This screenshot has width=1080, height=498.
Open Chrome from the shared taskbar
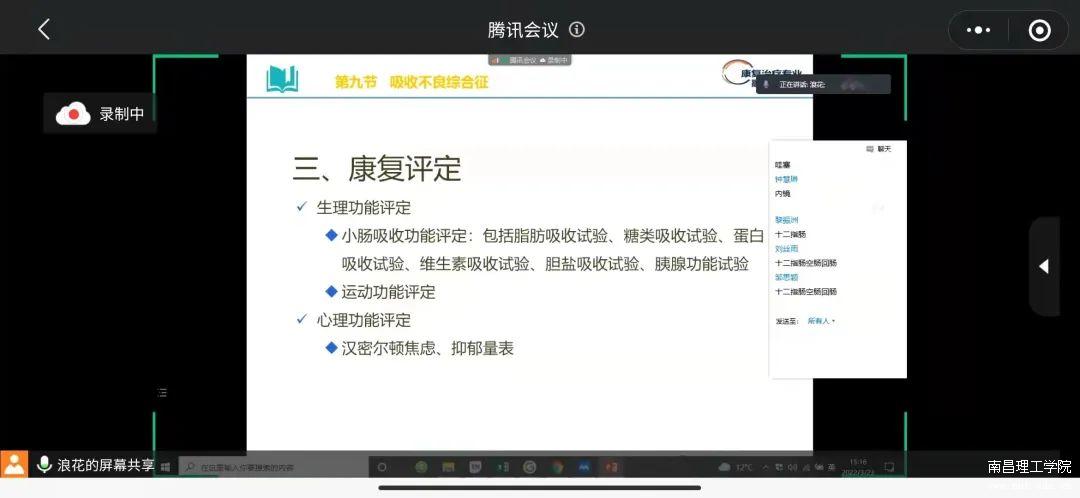coord(557,467)
